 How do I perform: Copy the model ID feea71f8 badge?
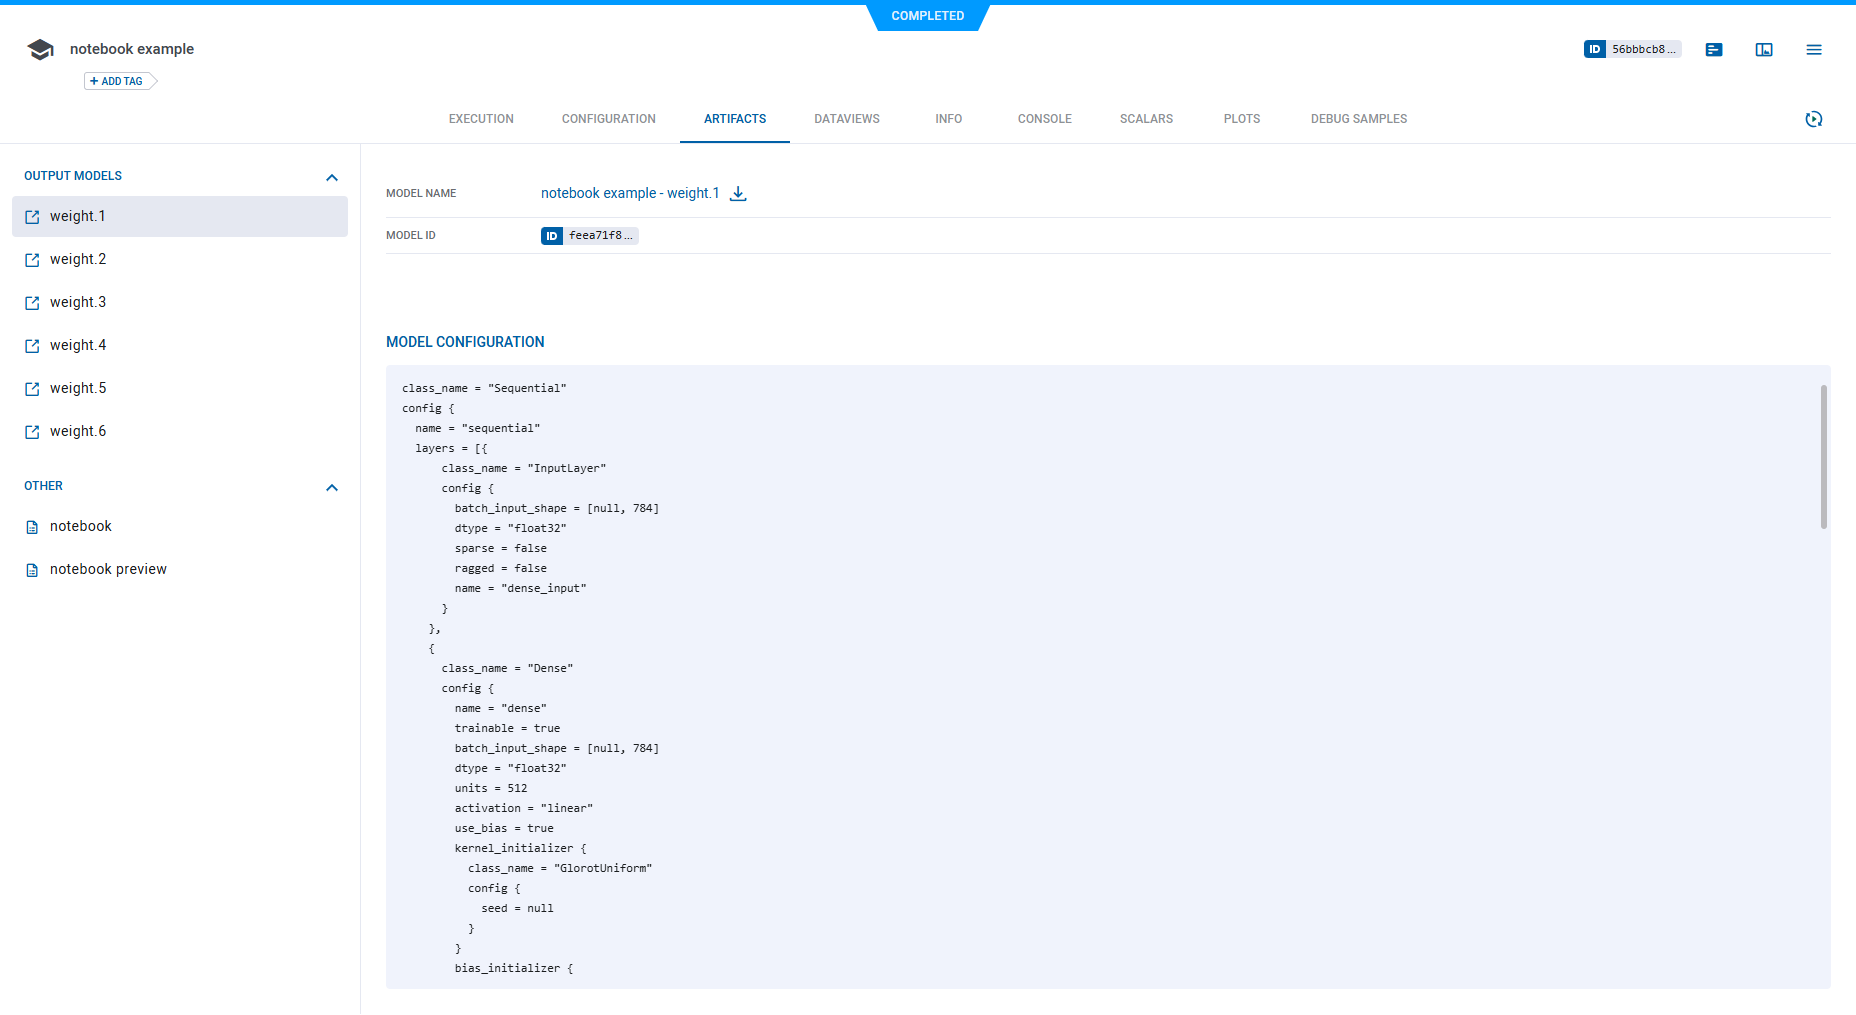pyautogui.click(x=589, y=236)
